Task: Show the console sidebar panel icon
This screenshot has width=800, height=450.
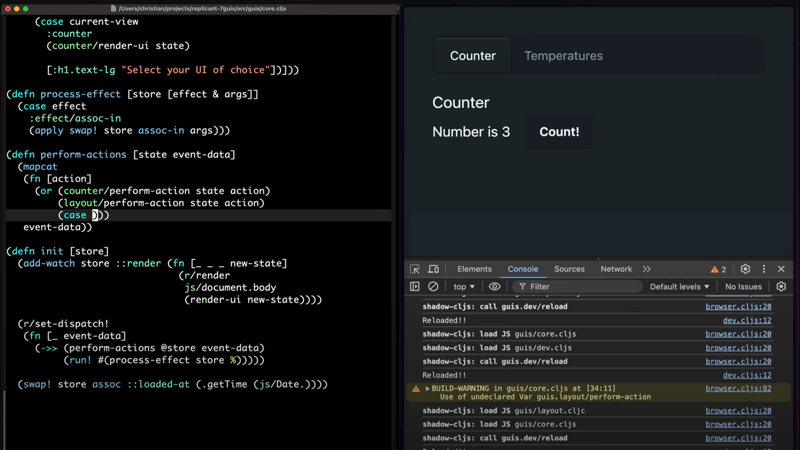Action: [x=415, y=287]
